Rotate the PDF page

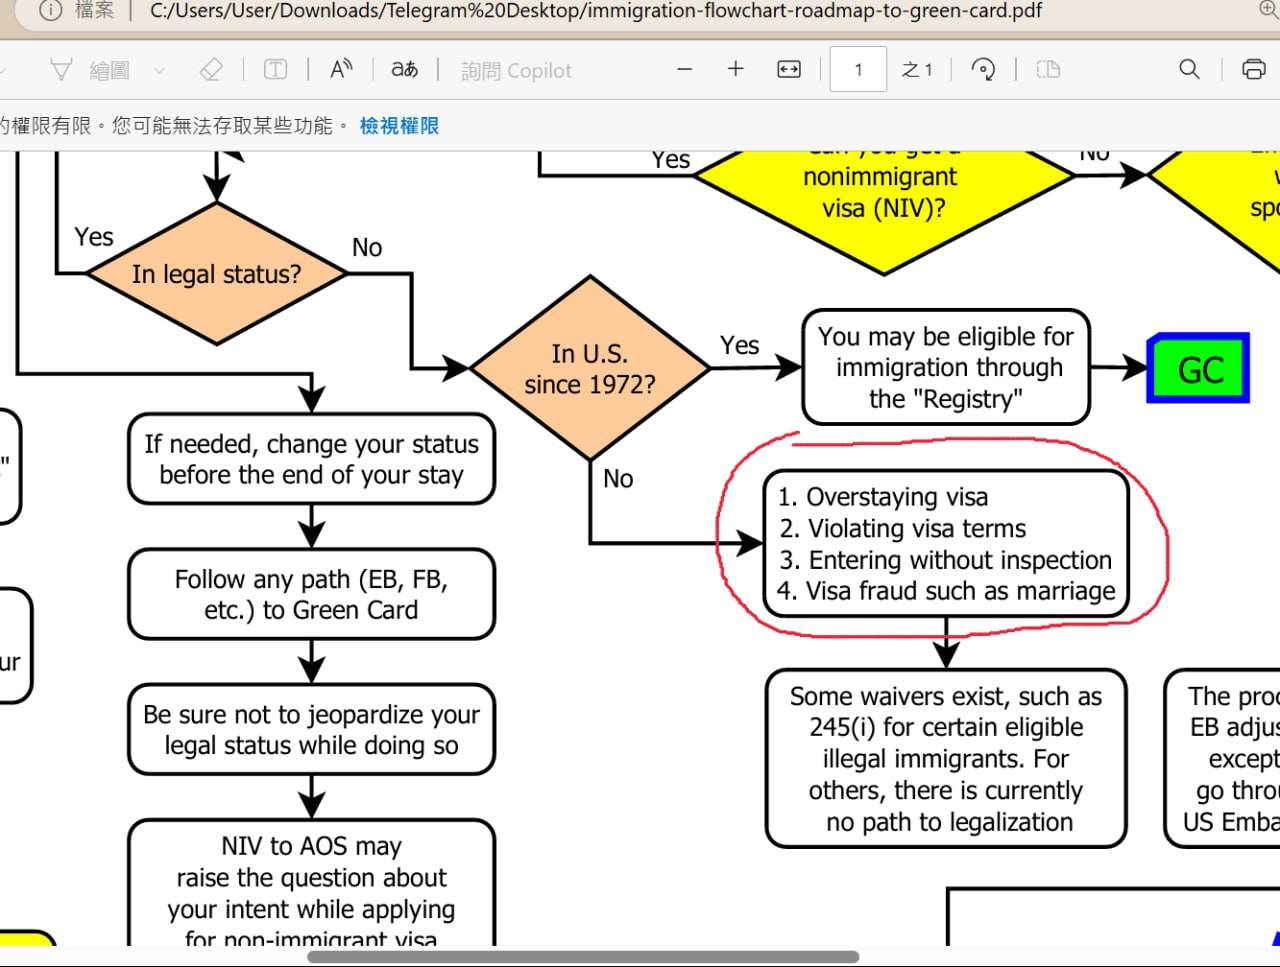[983, 70]
